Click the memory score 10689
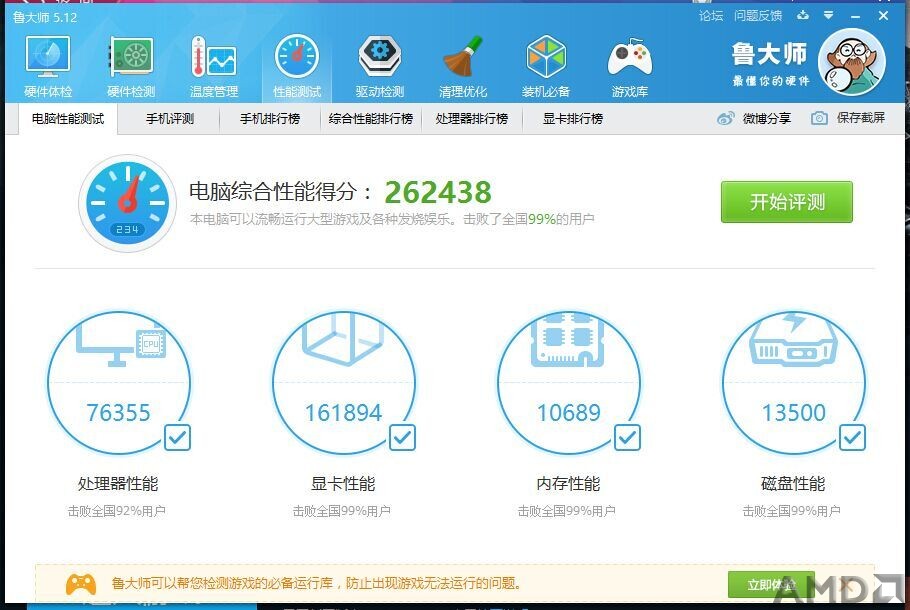The height and width of the screenshot is (610, 910). click(x=568, y=413)
